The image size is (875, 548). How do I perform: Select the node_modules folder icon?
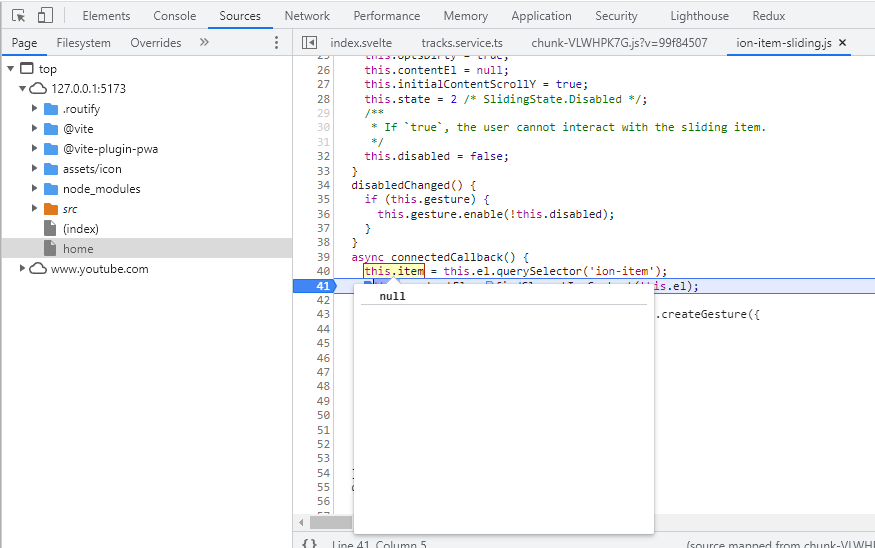[51, 189]
